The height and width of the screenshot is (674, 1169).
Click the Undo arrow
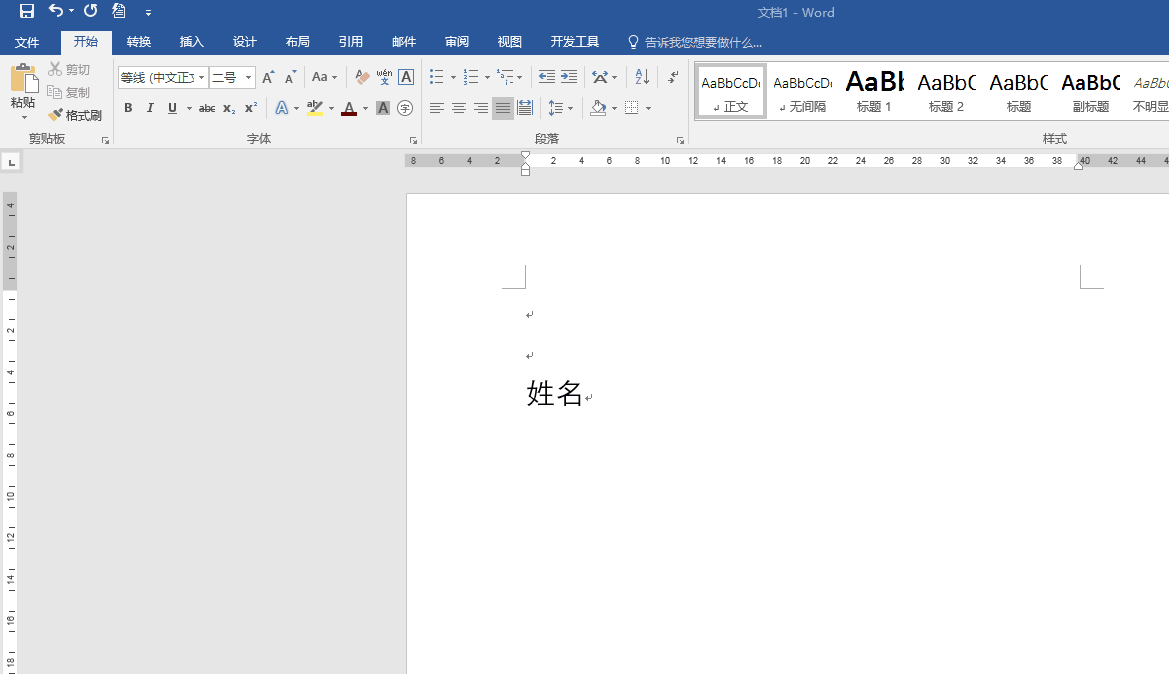click(58, 12)
